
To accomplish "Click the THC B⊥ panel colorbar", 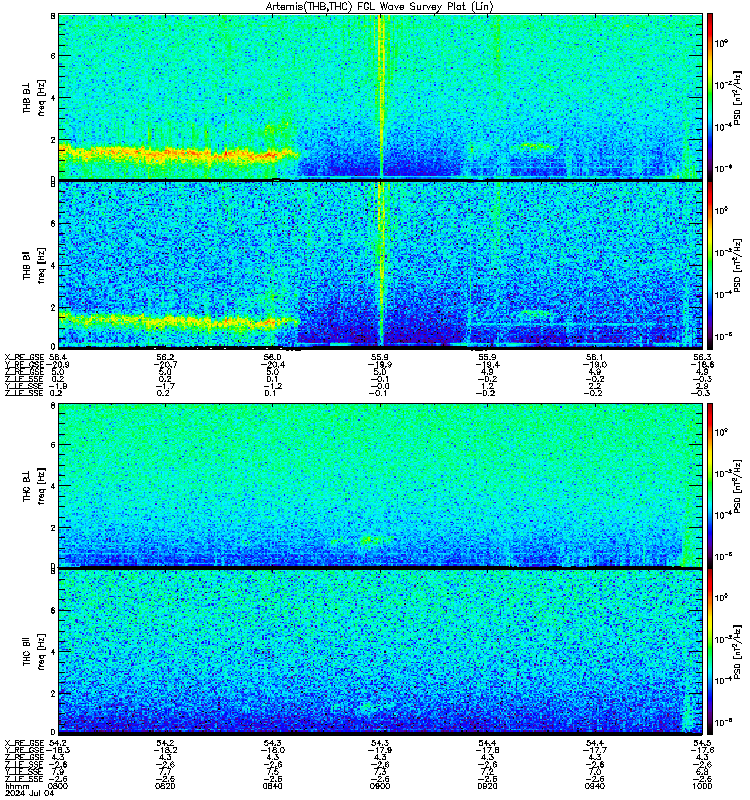I will click(710, 485).
